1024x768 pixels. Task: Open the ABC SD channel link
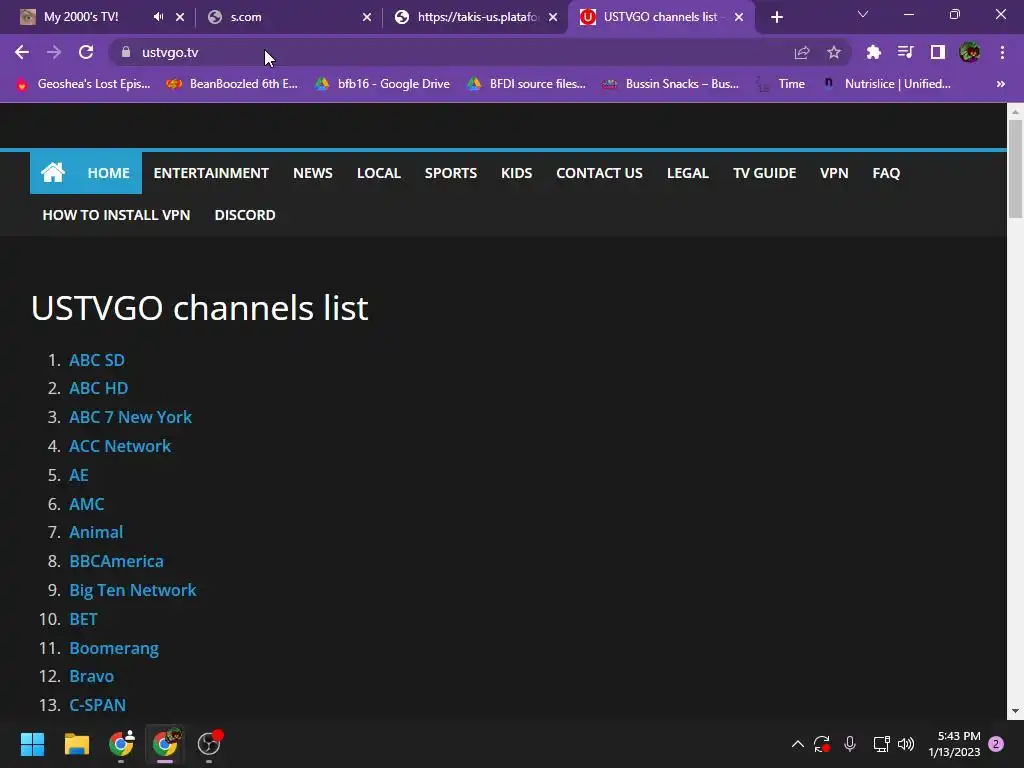97,360
